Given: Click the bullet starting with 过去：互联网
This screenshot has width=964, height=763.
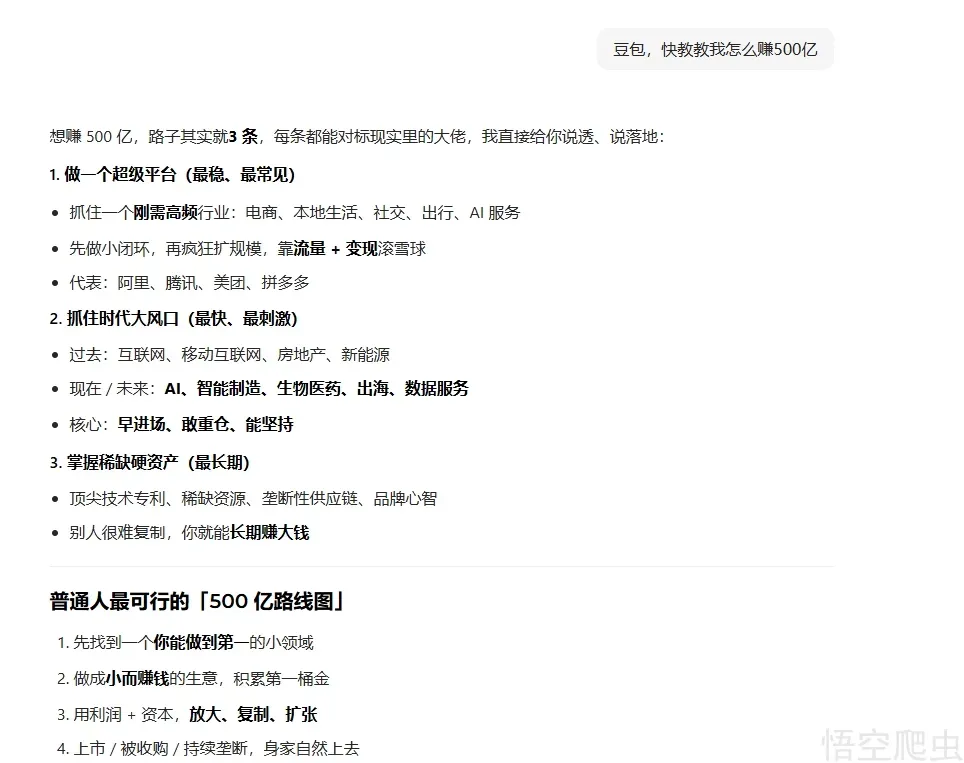Looking at the screenshot, I should click(x=229, y=354).
